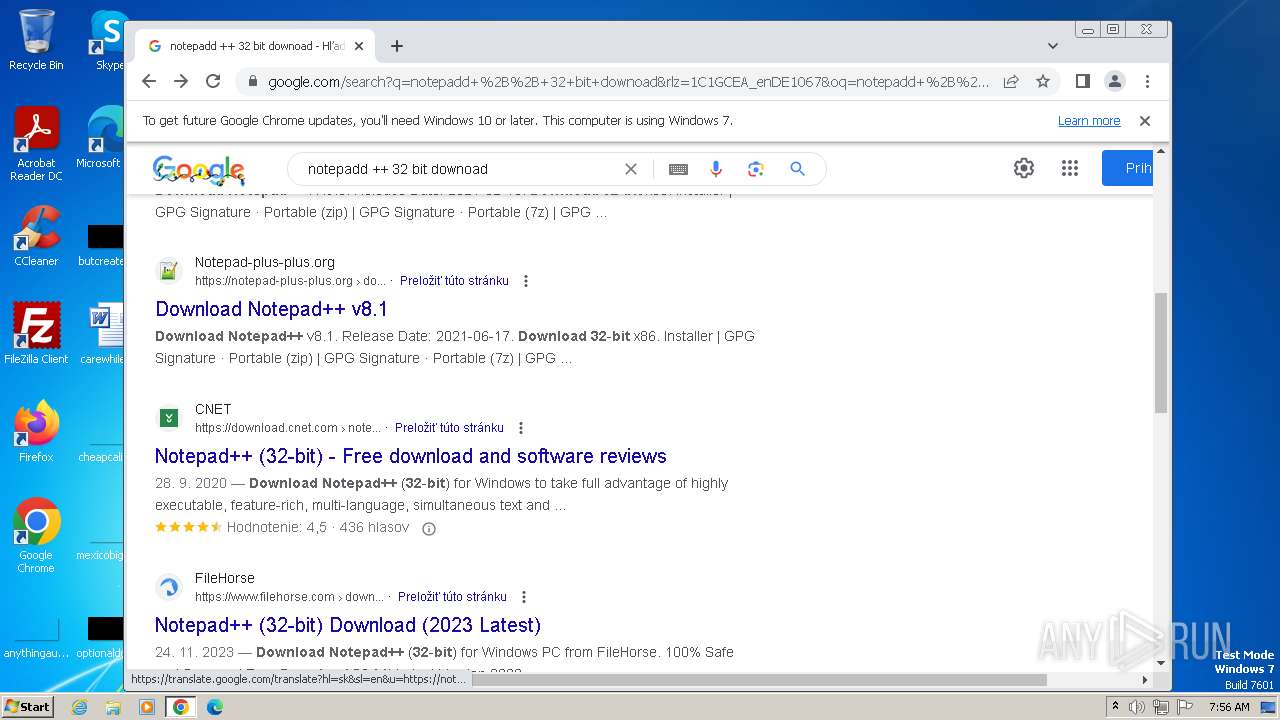Screen dimensions: 1280x720
Task: Open more options for CNET result
Action: 521,428
